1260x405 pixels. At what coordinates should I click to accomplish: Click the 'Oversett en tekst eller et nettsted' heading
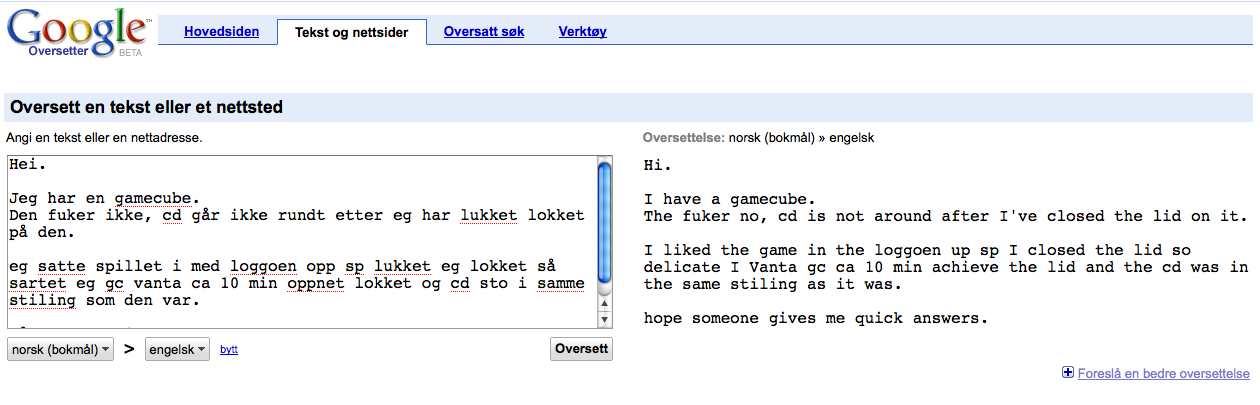pyautogui.click(x=146, y=107)
